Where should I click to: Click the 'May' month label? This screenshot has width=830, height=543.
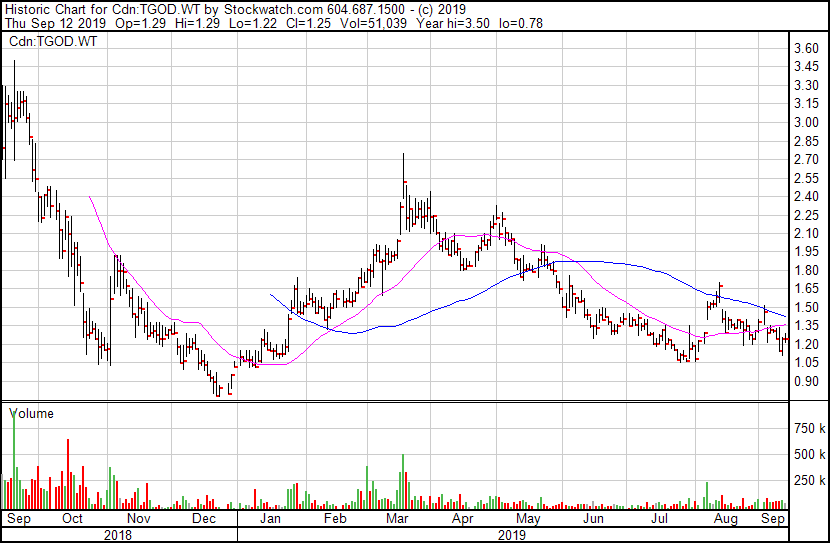coord(528,519)
